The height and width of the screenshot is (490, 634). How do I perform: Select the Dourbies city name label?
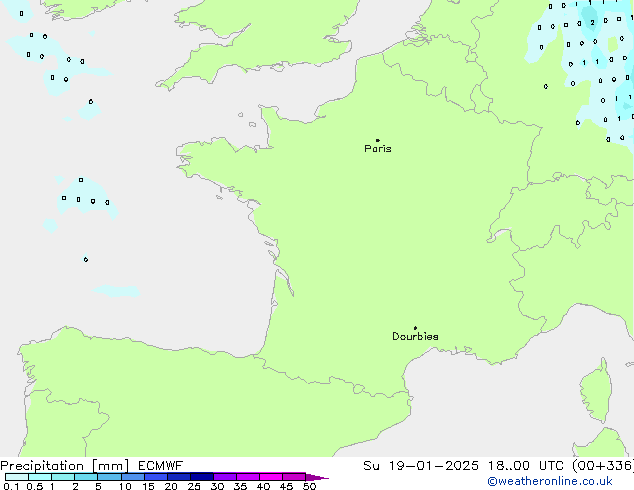415,337
